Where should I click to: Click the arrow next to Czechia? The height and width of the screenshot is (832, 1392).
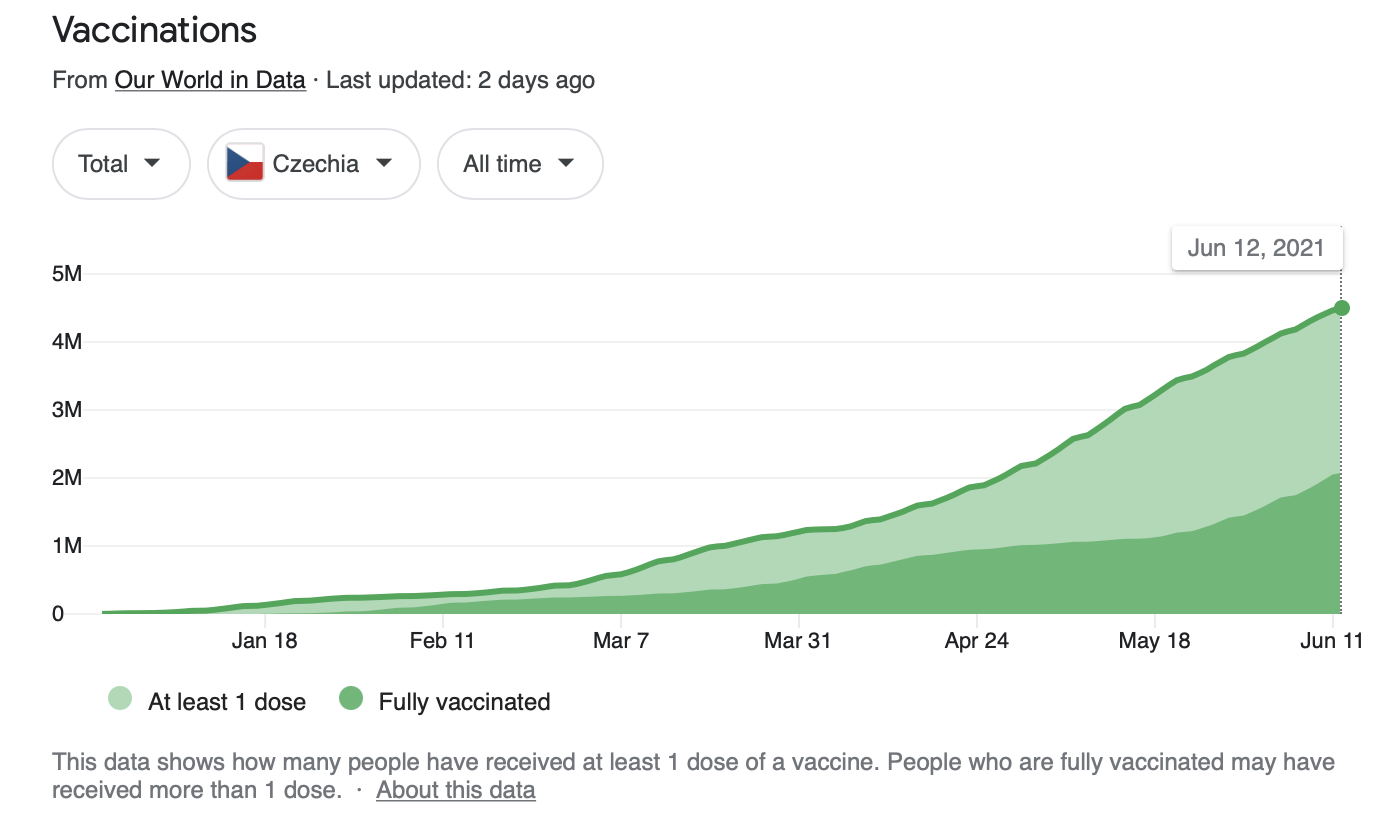coord(383,163)
